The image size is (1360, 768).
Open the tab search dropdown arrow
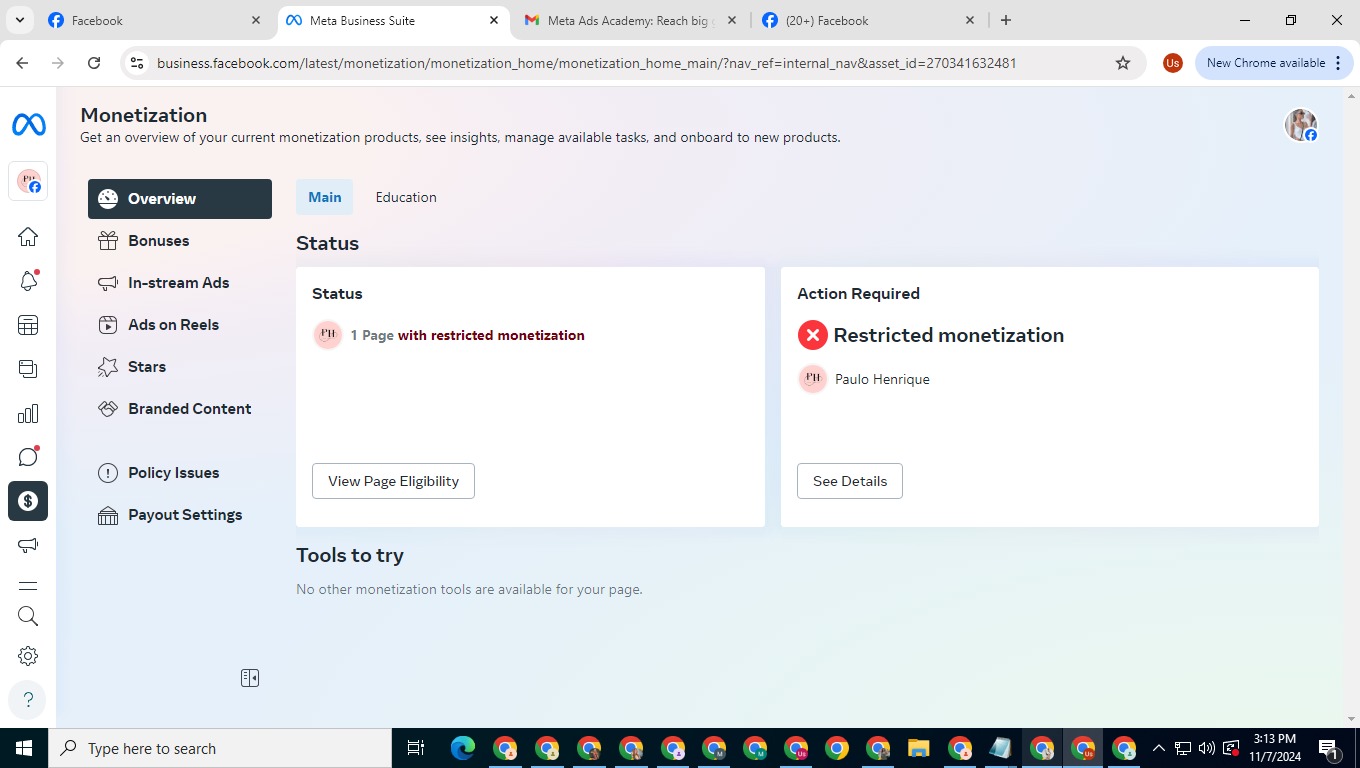click(19, 20)
